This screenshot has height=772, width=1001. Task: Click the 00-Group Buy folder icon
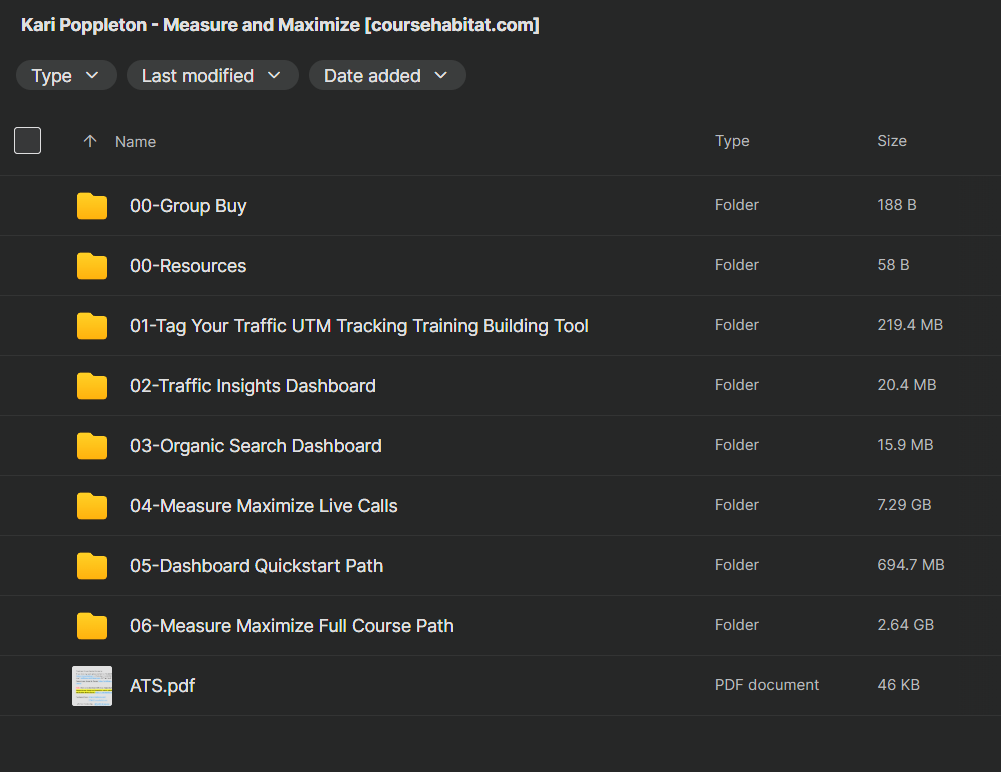[92, 206]
